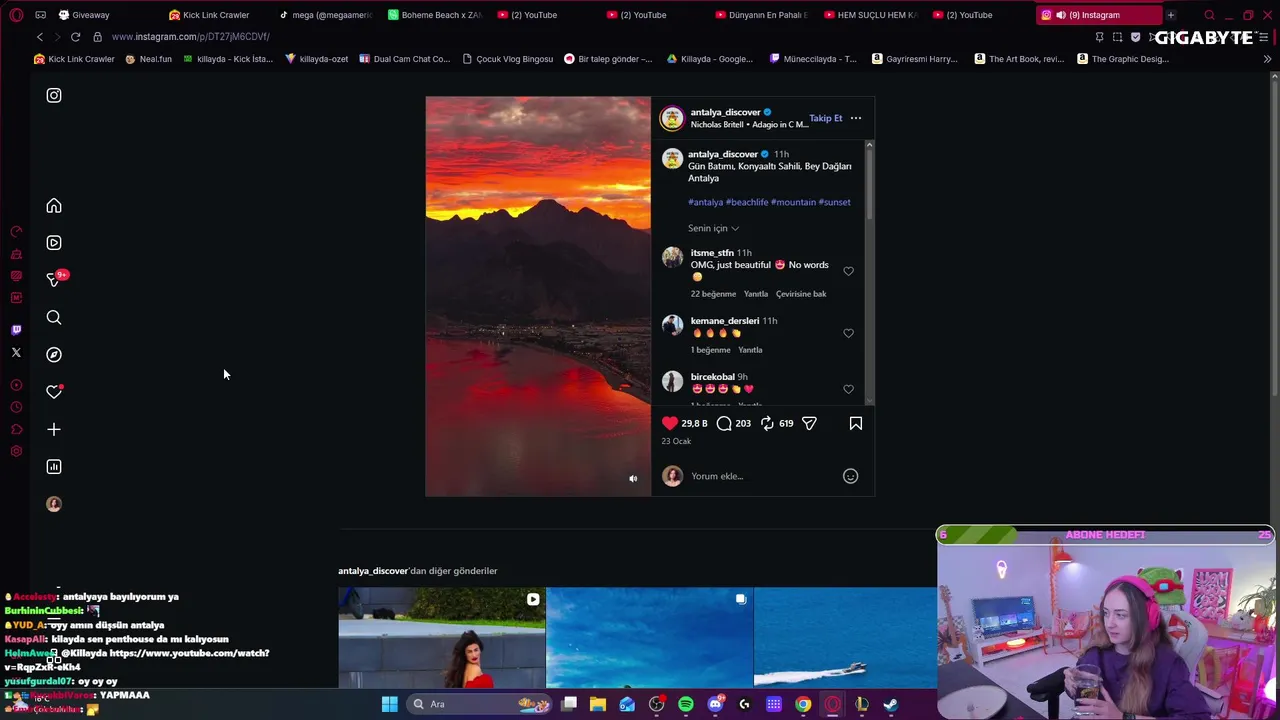Viewport: 1280px width, 720px height.
Task: Expand the 'Senin için' comment filter
Action: (713, 229)
